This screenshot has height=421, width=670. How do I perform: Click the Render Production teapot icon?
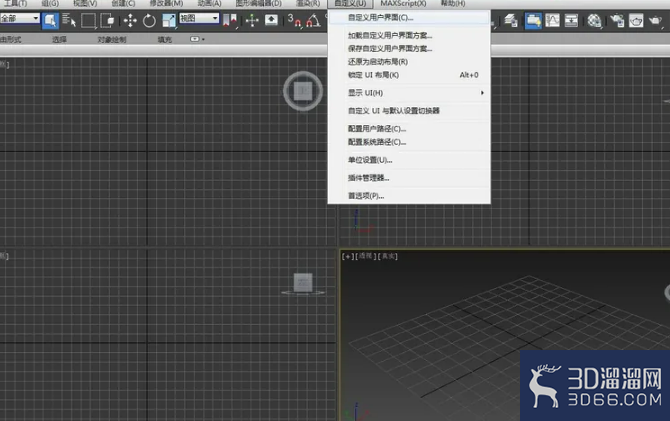655,20
